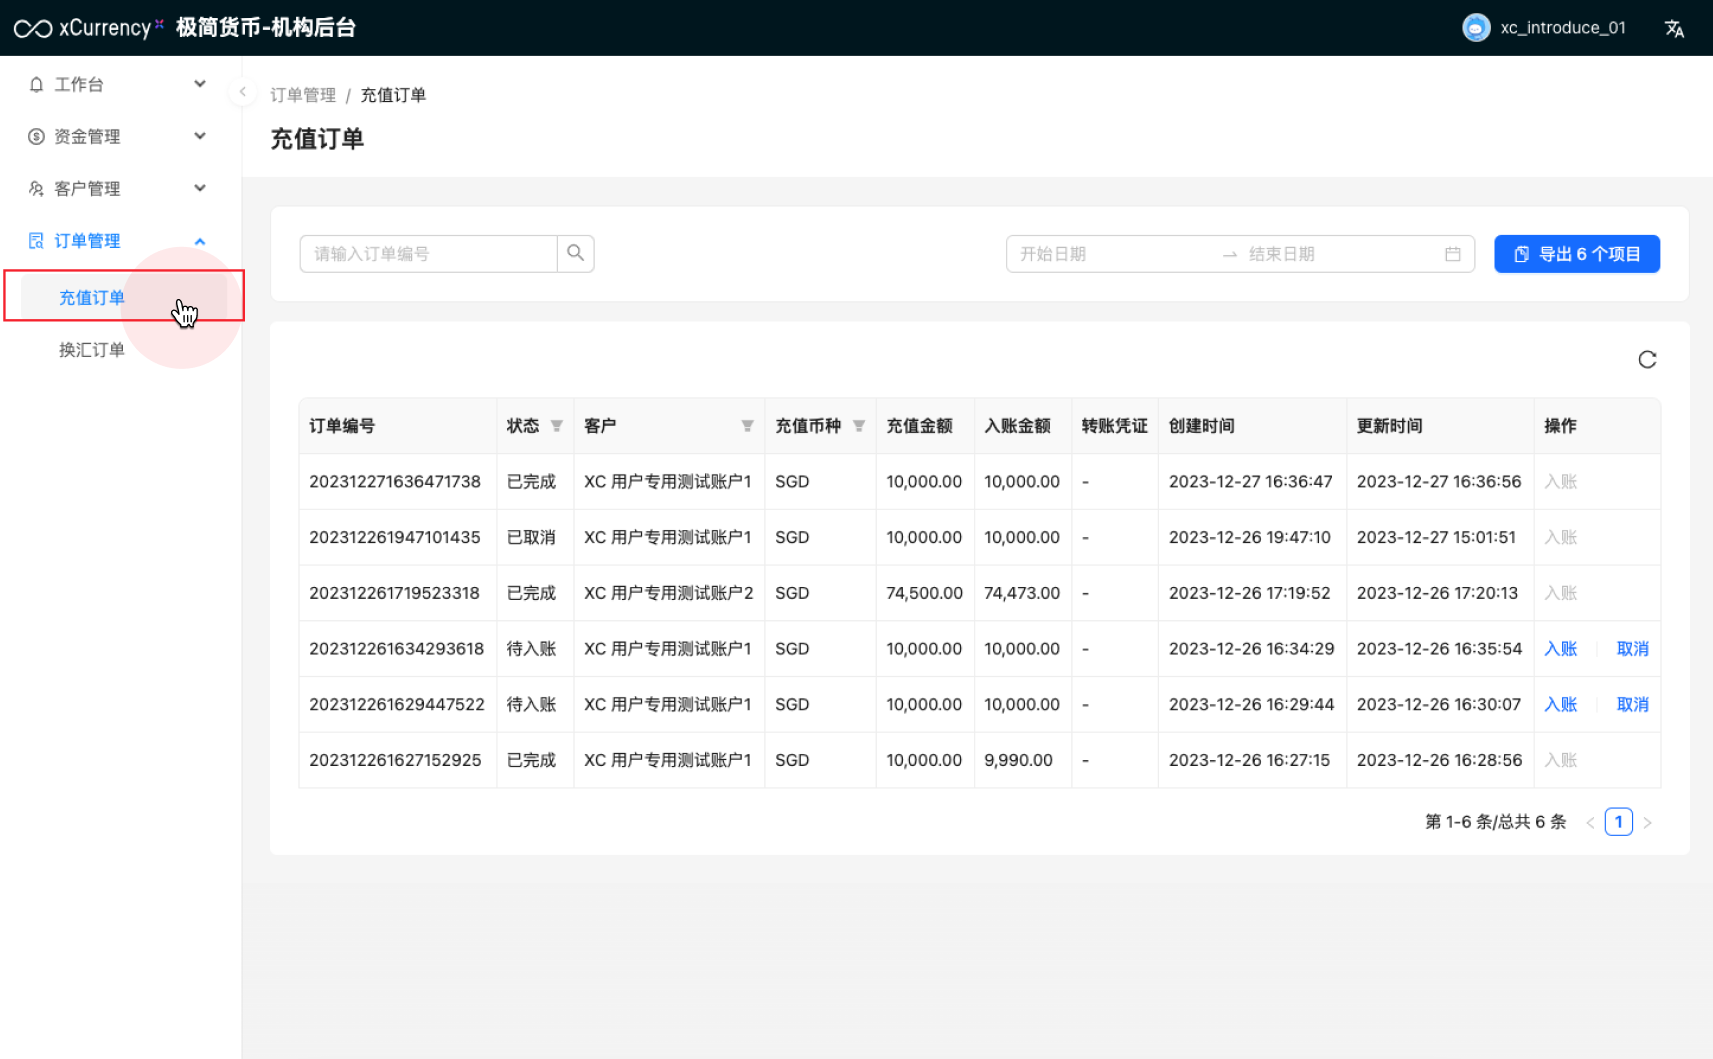Screen dimensions: 1713x1059
Task: Collapse the 订单管理 sidebar menu
Action: point(118,240)
